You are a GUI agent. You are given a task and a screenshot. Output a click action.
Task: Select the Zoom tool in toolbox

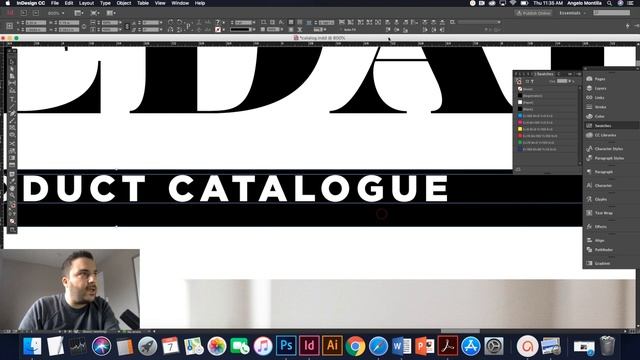(12, 195)
